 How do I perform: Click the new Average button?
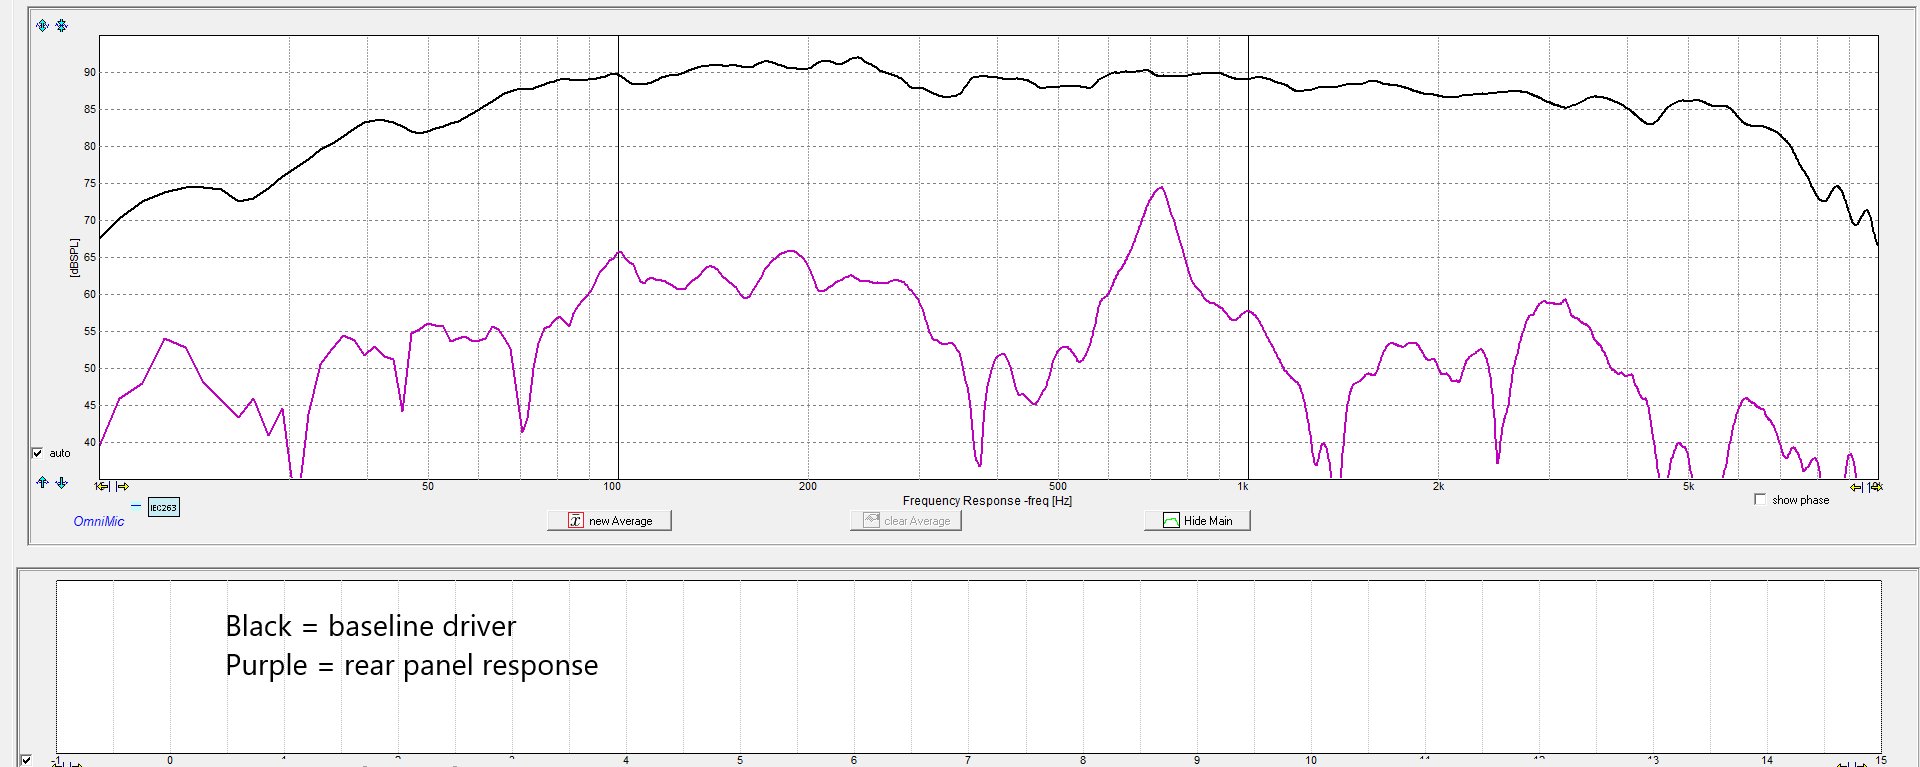tap(609, 521)
